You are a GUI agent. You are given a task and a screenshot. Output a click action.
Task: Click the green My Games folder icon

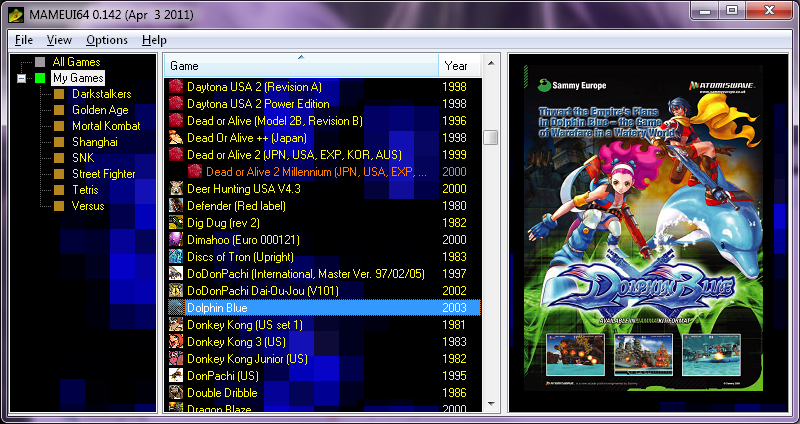(40, 78)
